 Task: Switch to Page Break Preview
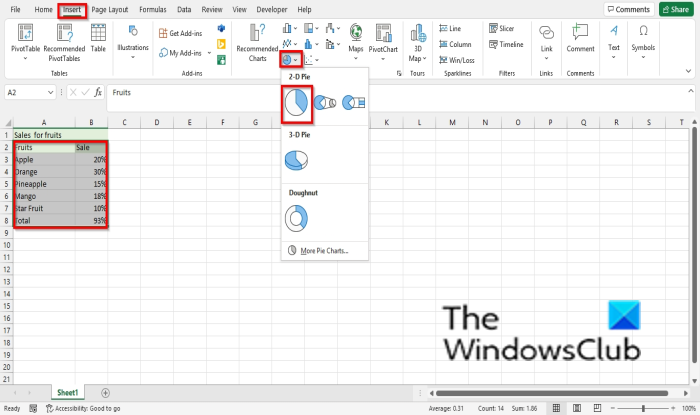point(597,408)
